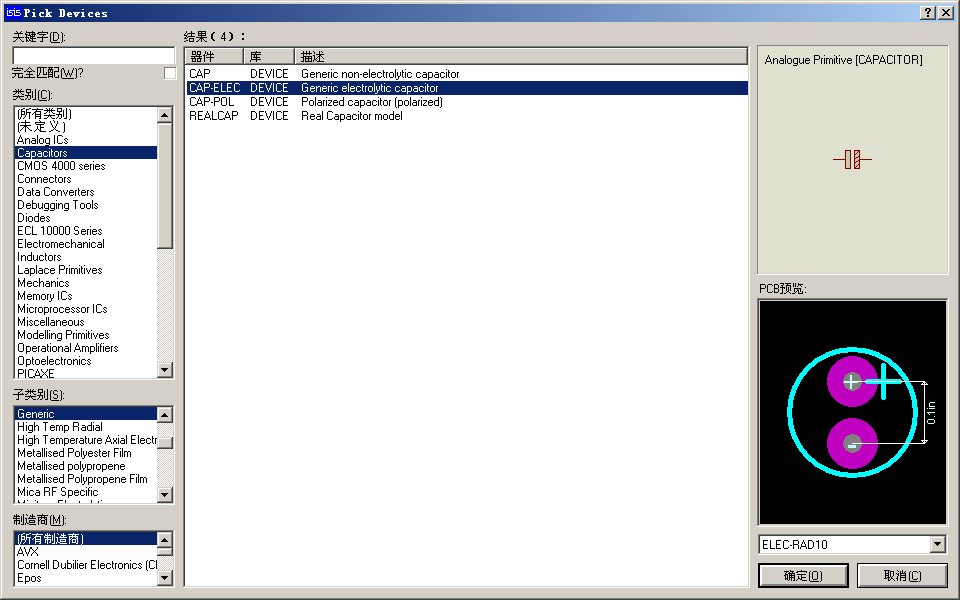Click the capacitor schematic symbol preview
This screenshot has height=600, width=960.
point(852,160)
